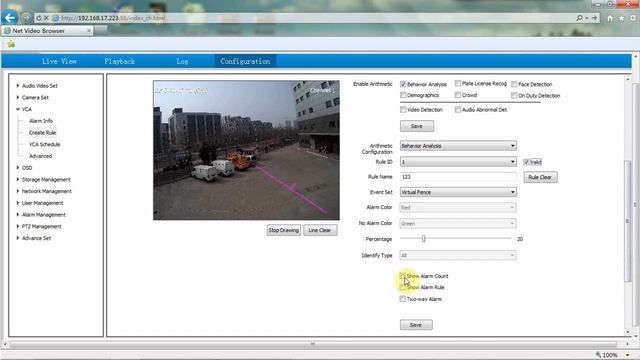This screenshot has height=360, width=640.
Task: Open the Rule ID dropdown
Action: [x=458, y=162]
